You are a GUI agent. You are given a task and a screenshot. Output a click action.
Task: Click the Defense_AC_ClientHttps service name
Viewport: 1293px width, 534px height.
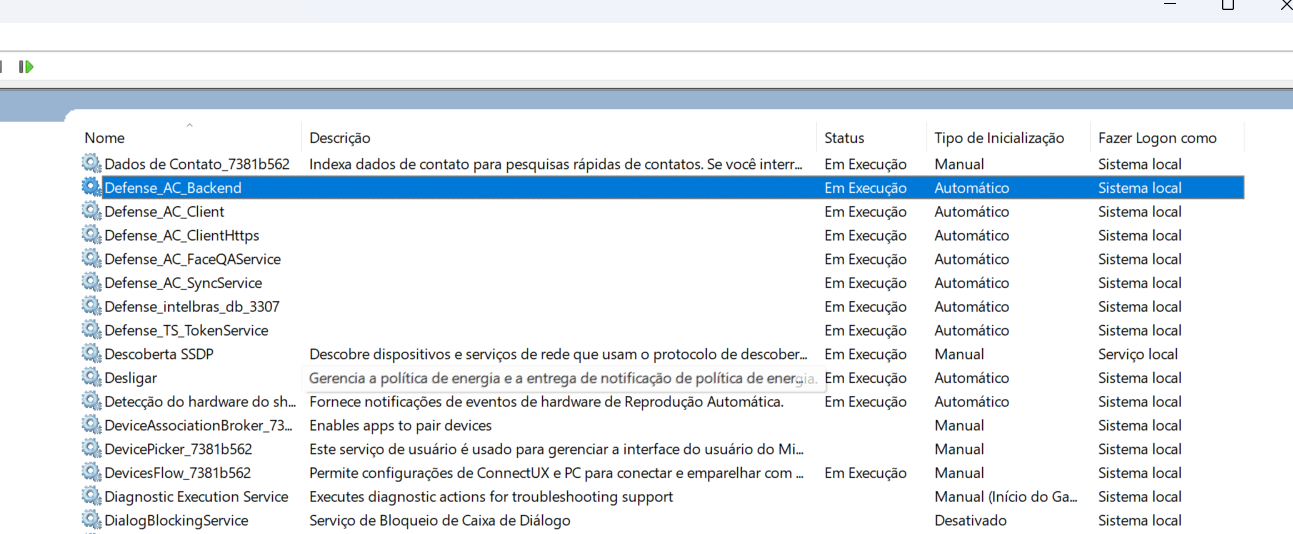point(182,235)
